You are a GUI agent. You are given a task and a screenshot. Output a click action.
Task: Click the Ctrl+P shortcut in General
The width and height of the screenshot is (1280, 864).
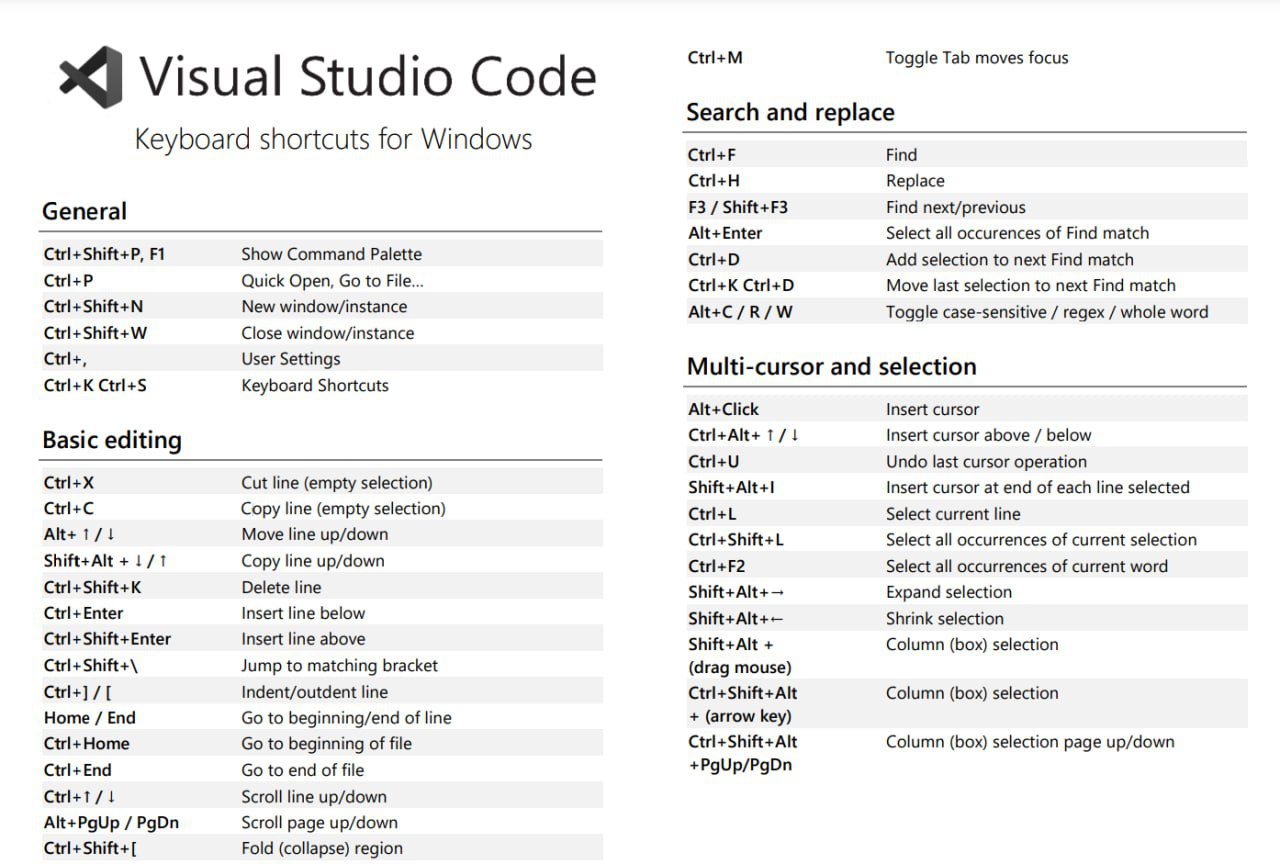click(x=68, y=281)
